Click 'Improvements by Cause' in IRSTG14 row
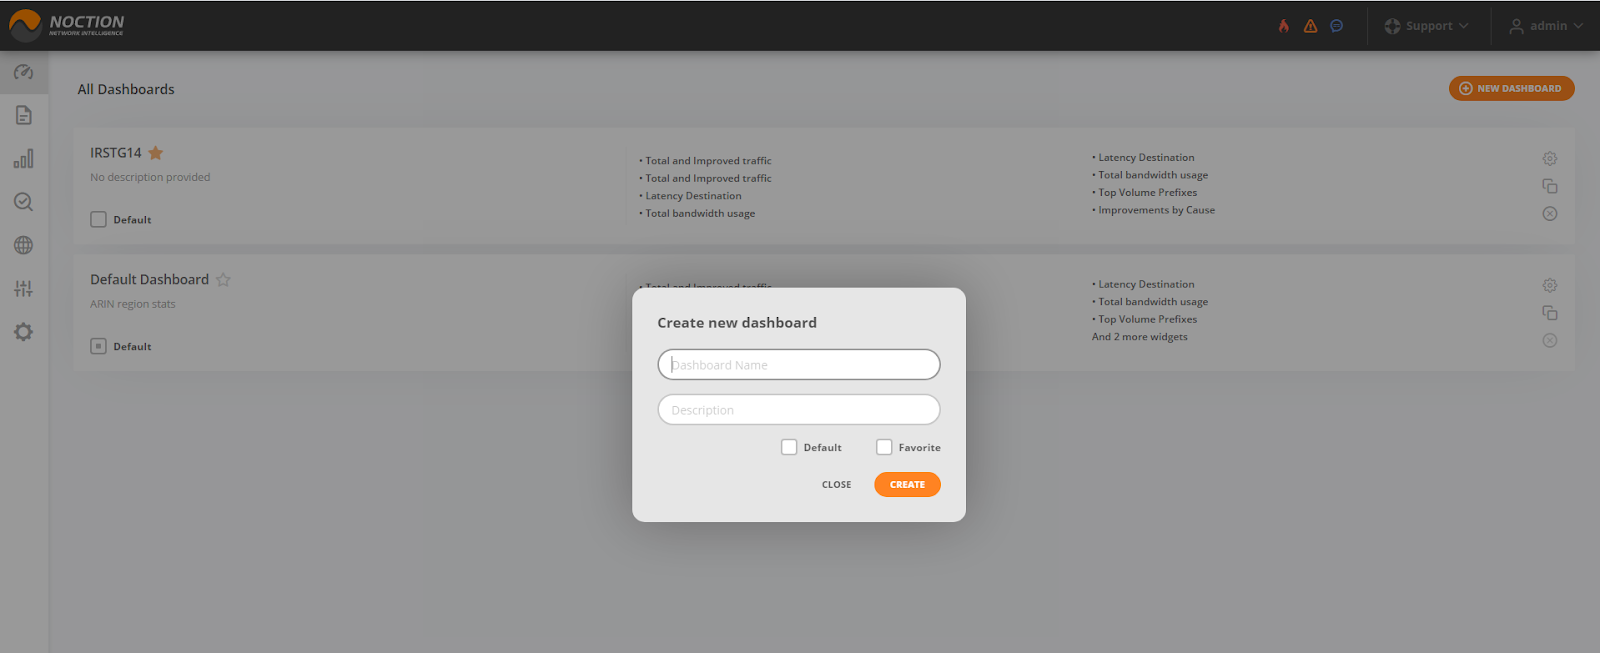This screenshot has width=1600, height=653. tap(1156, 210)
